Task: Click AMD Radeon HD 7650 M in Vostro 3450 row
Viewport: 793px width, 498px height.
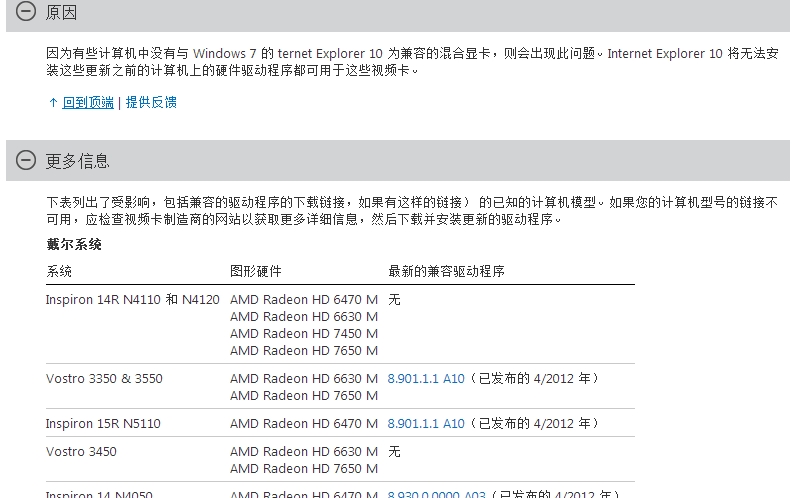Action: [304, 469]
